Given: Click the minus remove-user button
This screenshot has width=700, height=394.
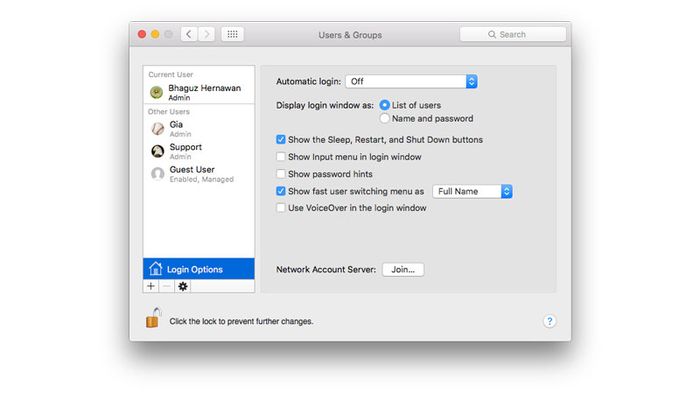Looking at the screenshot, I should (167, 286).
